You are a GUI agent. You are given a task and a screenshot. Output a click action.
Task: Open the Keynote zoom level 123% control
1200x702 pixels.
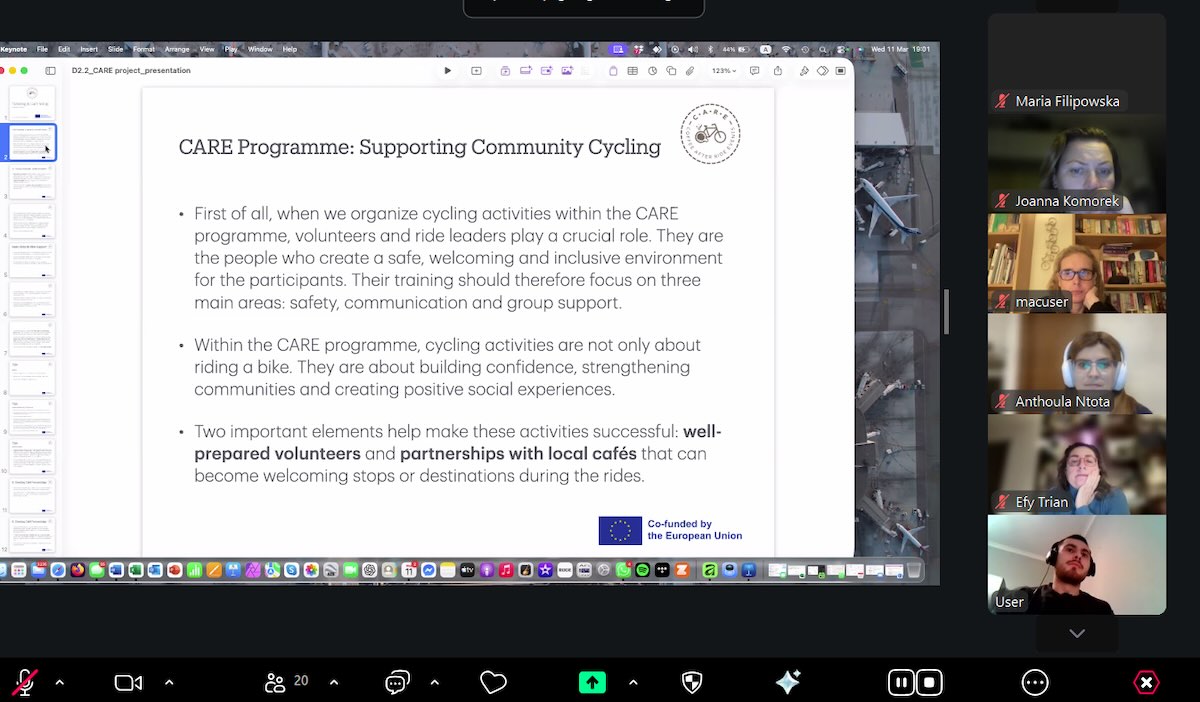723,71
